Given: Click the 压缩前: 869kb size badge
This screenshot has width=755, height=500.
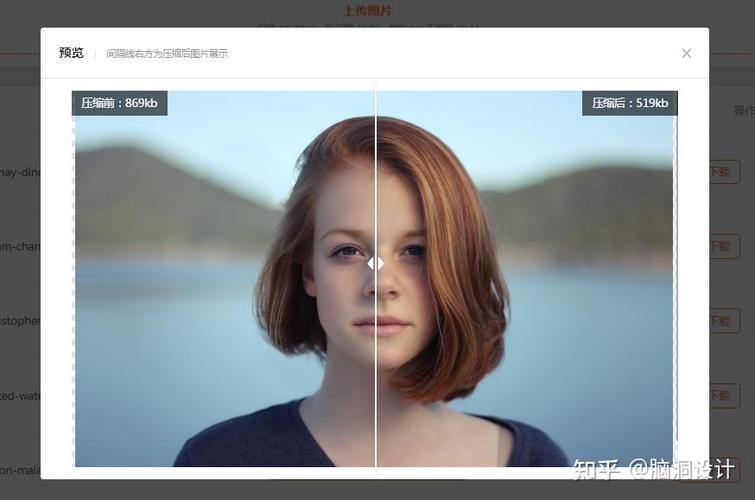Looking at the screenshot, I should tap(120, 103).
